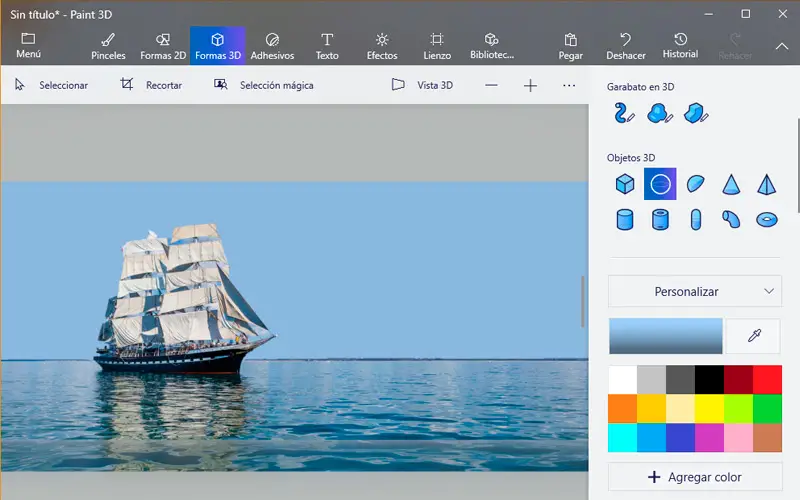Pick the cone 3D object
Viewport: 800px width, 500px height.
tap(731, 184)
